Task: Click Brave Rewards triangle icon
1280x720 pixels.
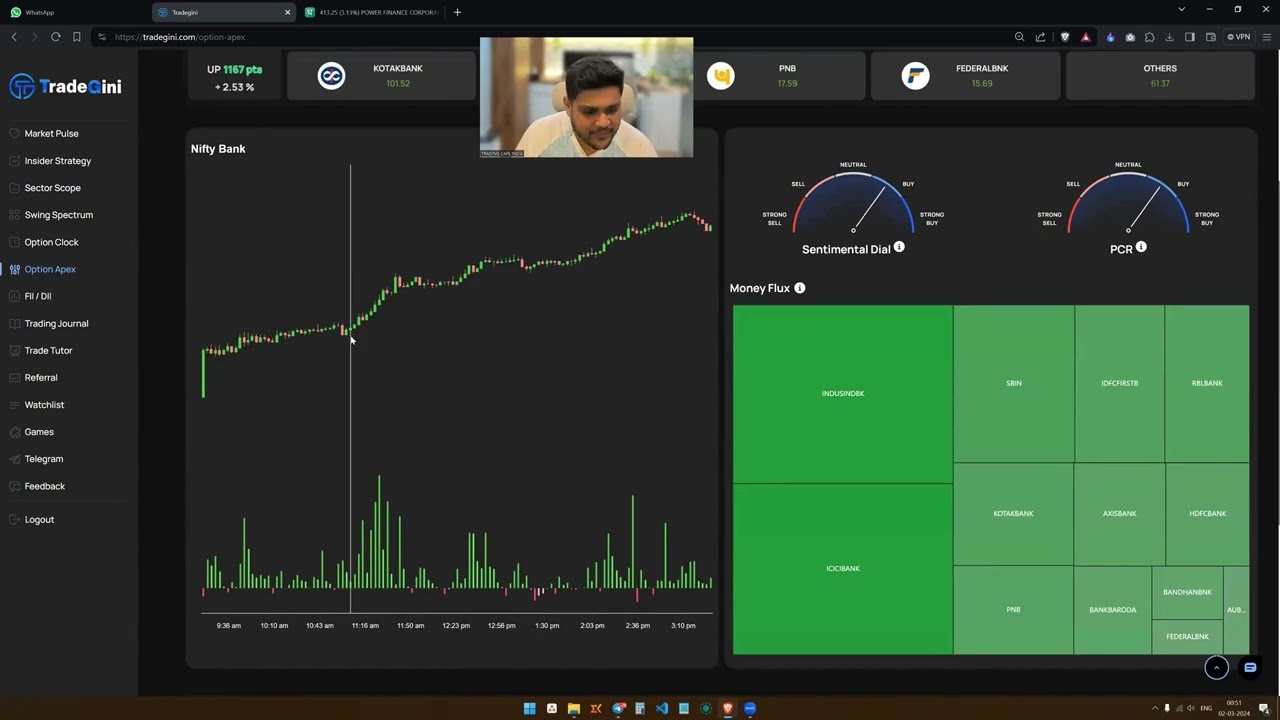Action: coord(1085,37)
